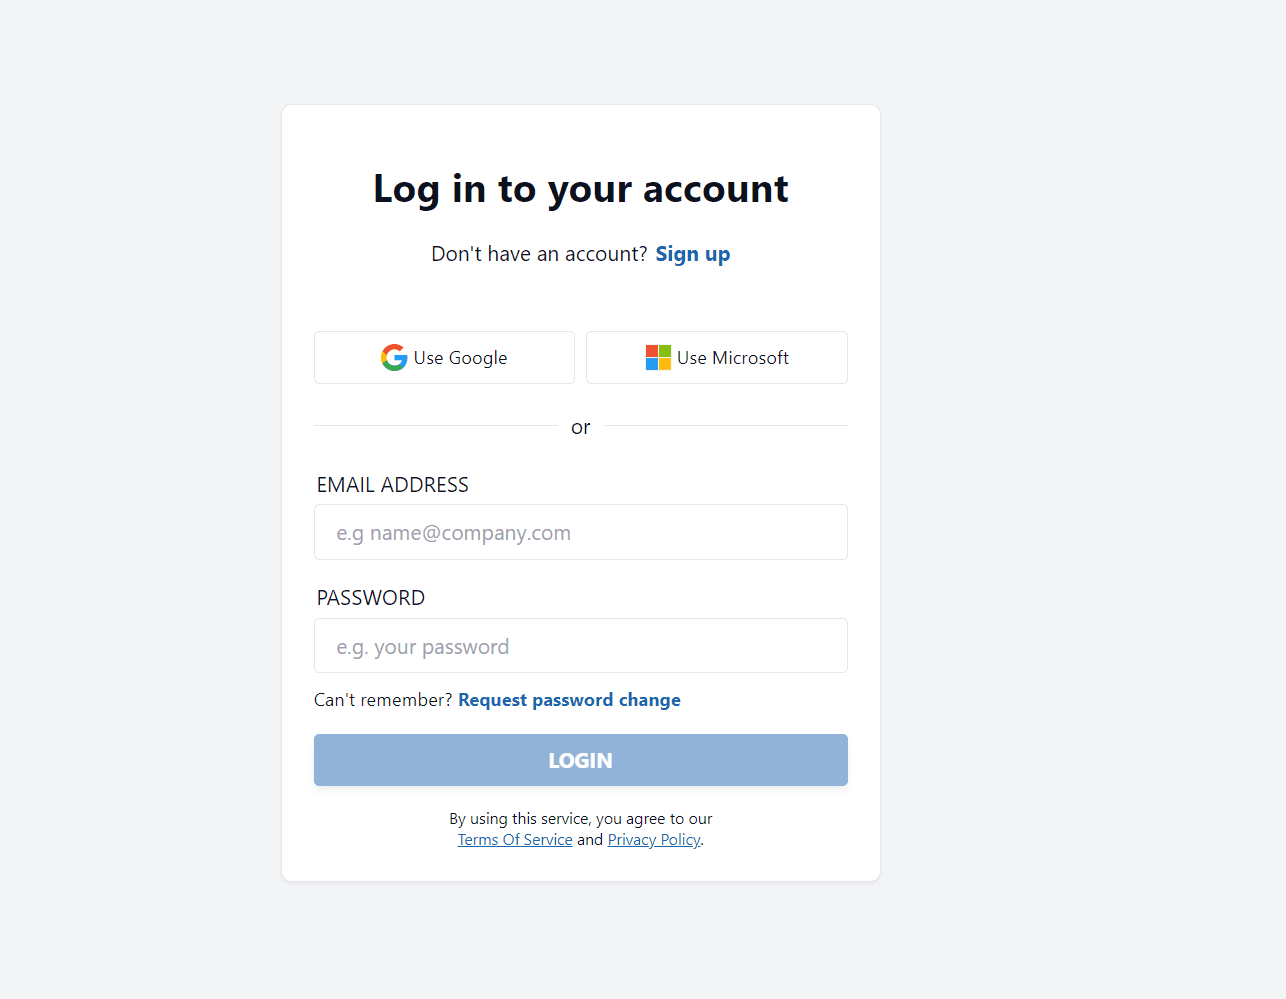Screen dimensions: 1286x999
Task: Click the 'Log in to your account' heading
Action: pyautogui.click(x=580, y=189)
